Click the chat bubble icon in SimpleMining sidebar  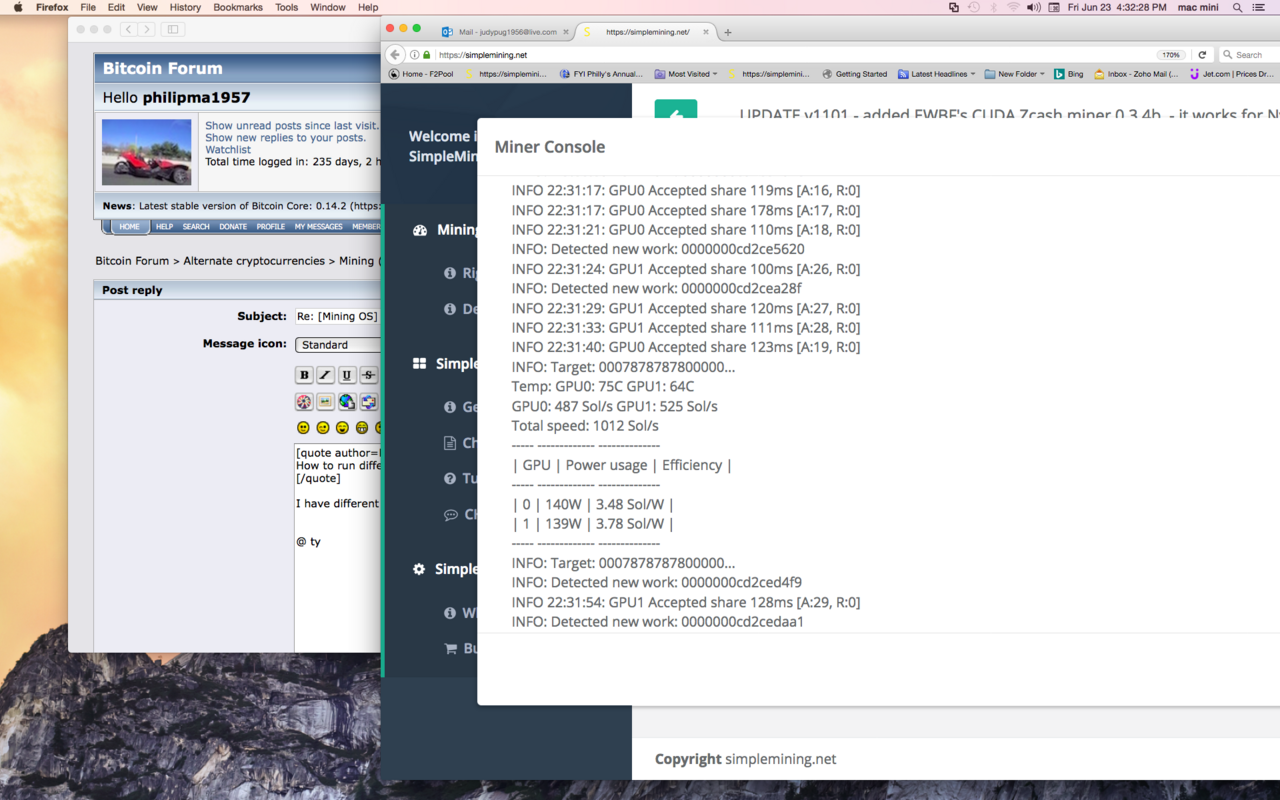[450, 515]
